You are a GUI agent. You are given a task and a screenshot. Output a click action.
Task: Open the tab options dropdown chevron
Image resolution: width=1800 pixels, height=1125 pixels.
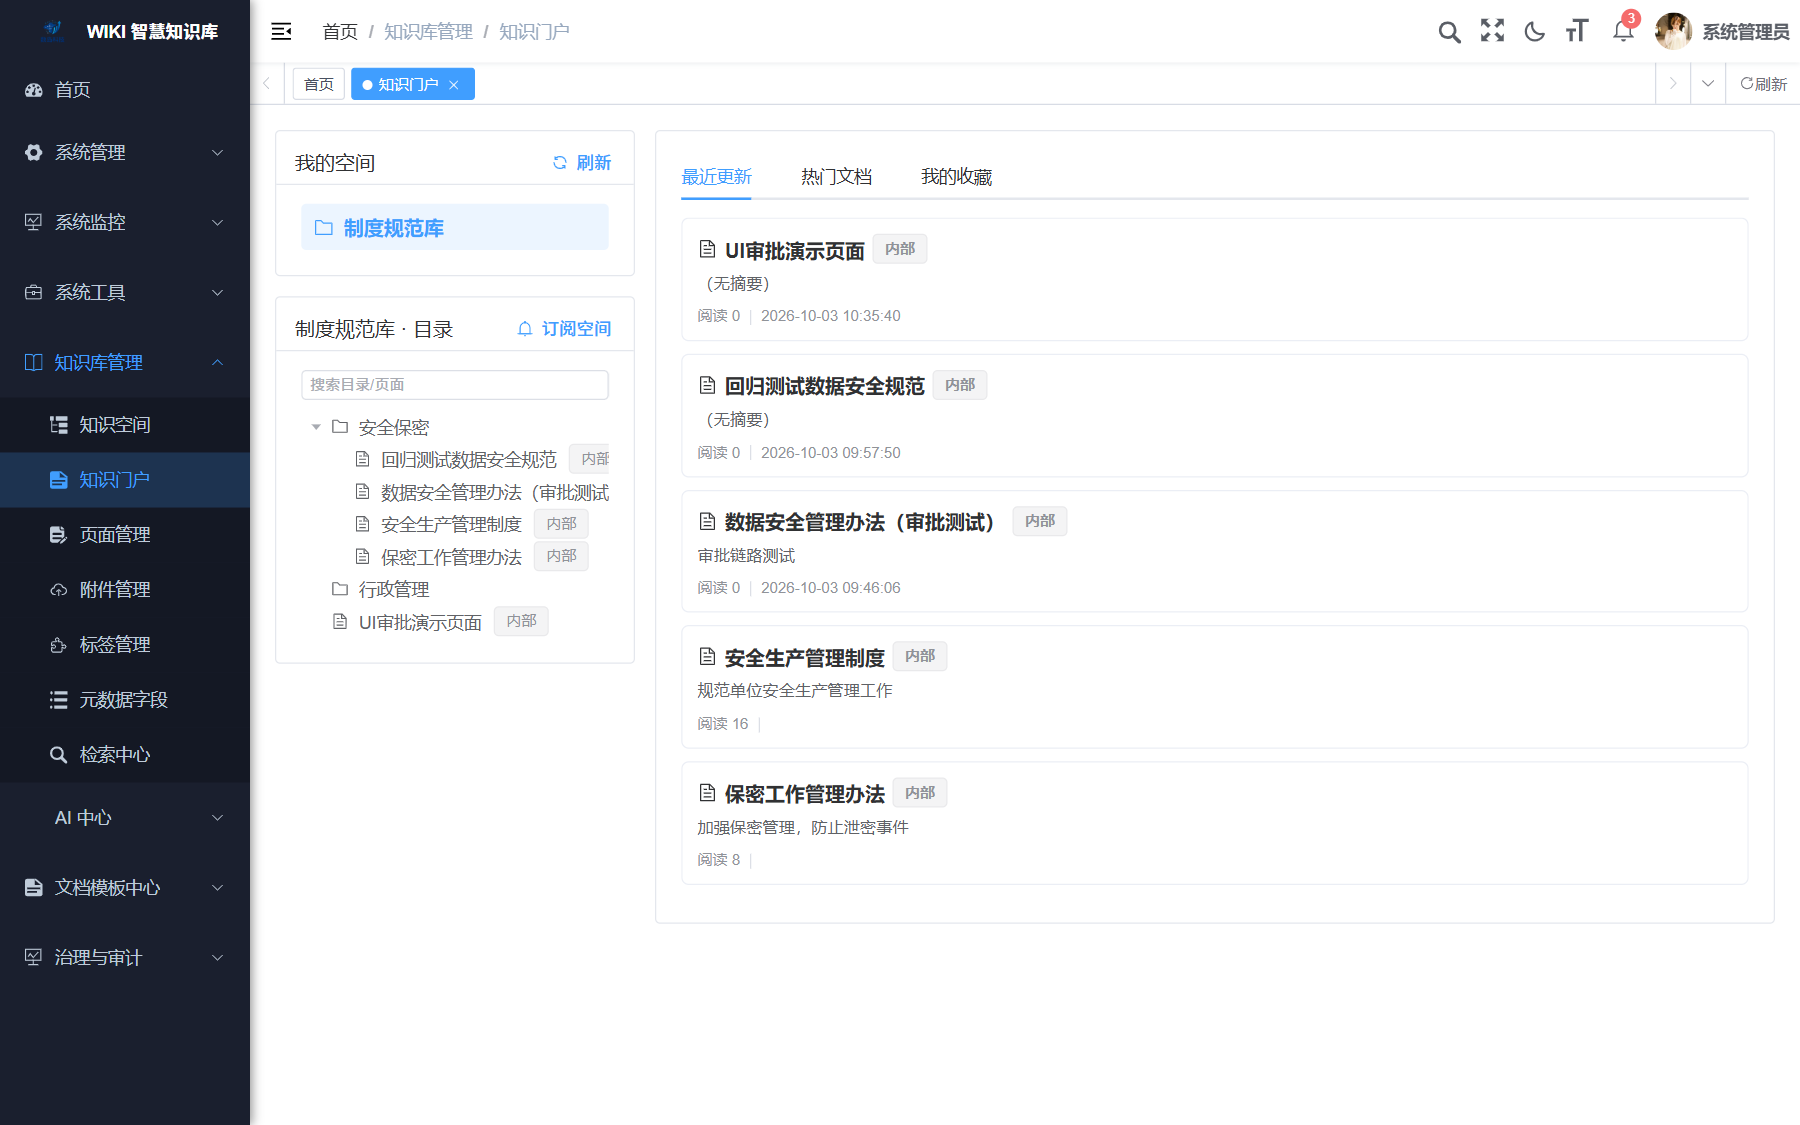click(1708, 84)
